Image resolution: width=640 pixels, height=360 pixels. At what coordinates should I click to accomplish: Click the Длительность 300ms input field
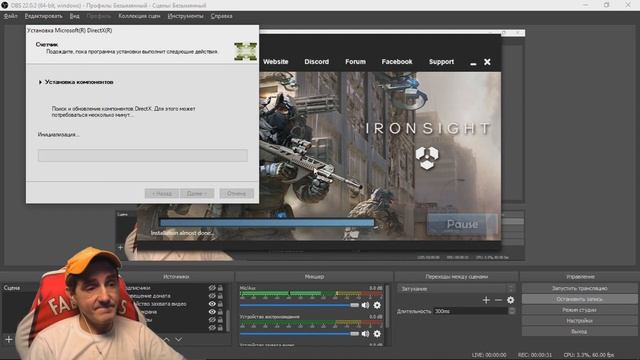tap(471, 311)
